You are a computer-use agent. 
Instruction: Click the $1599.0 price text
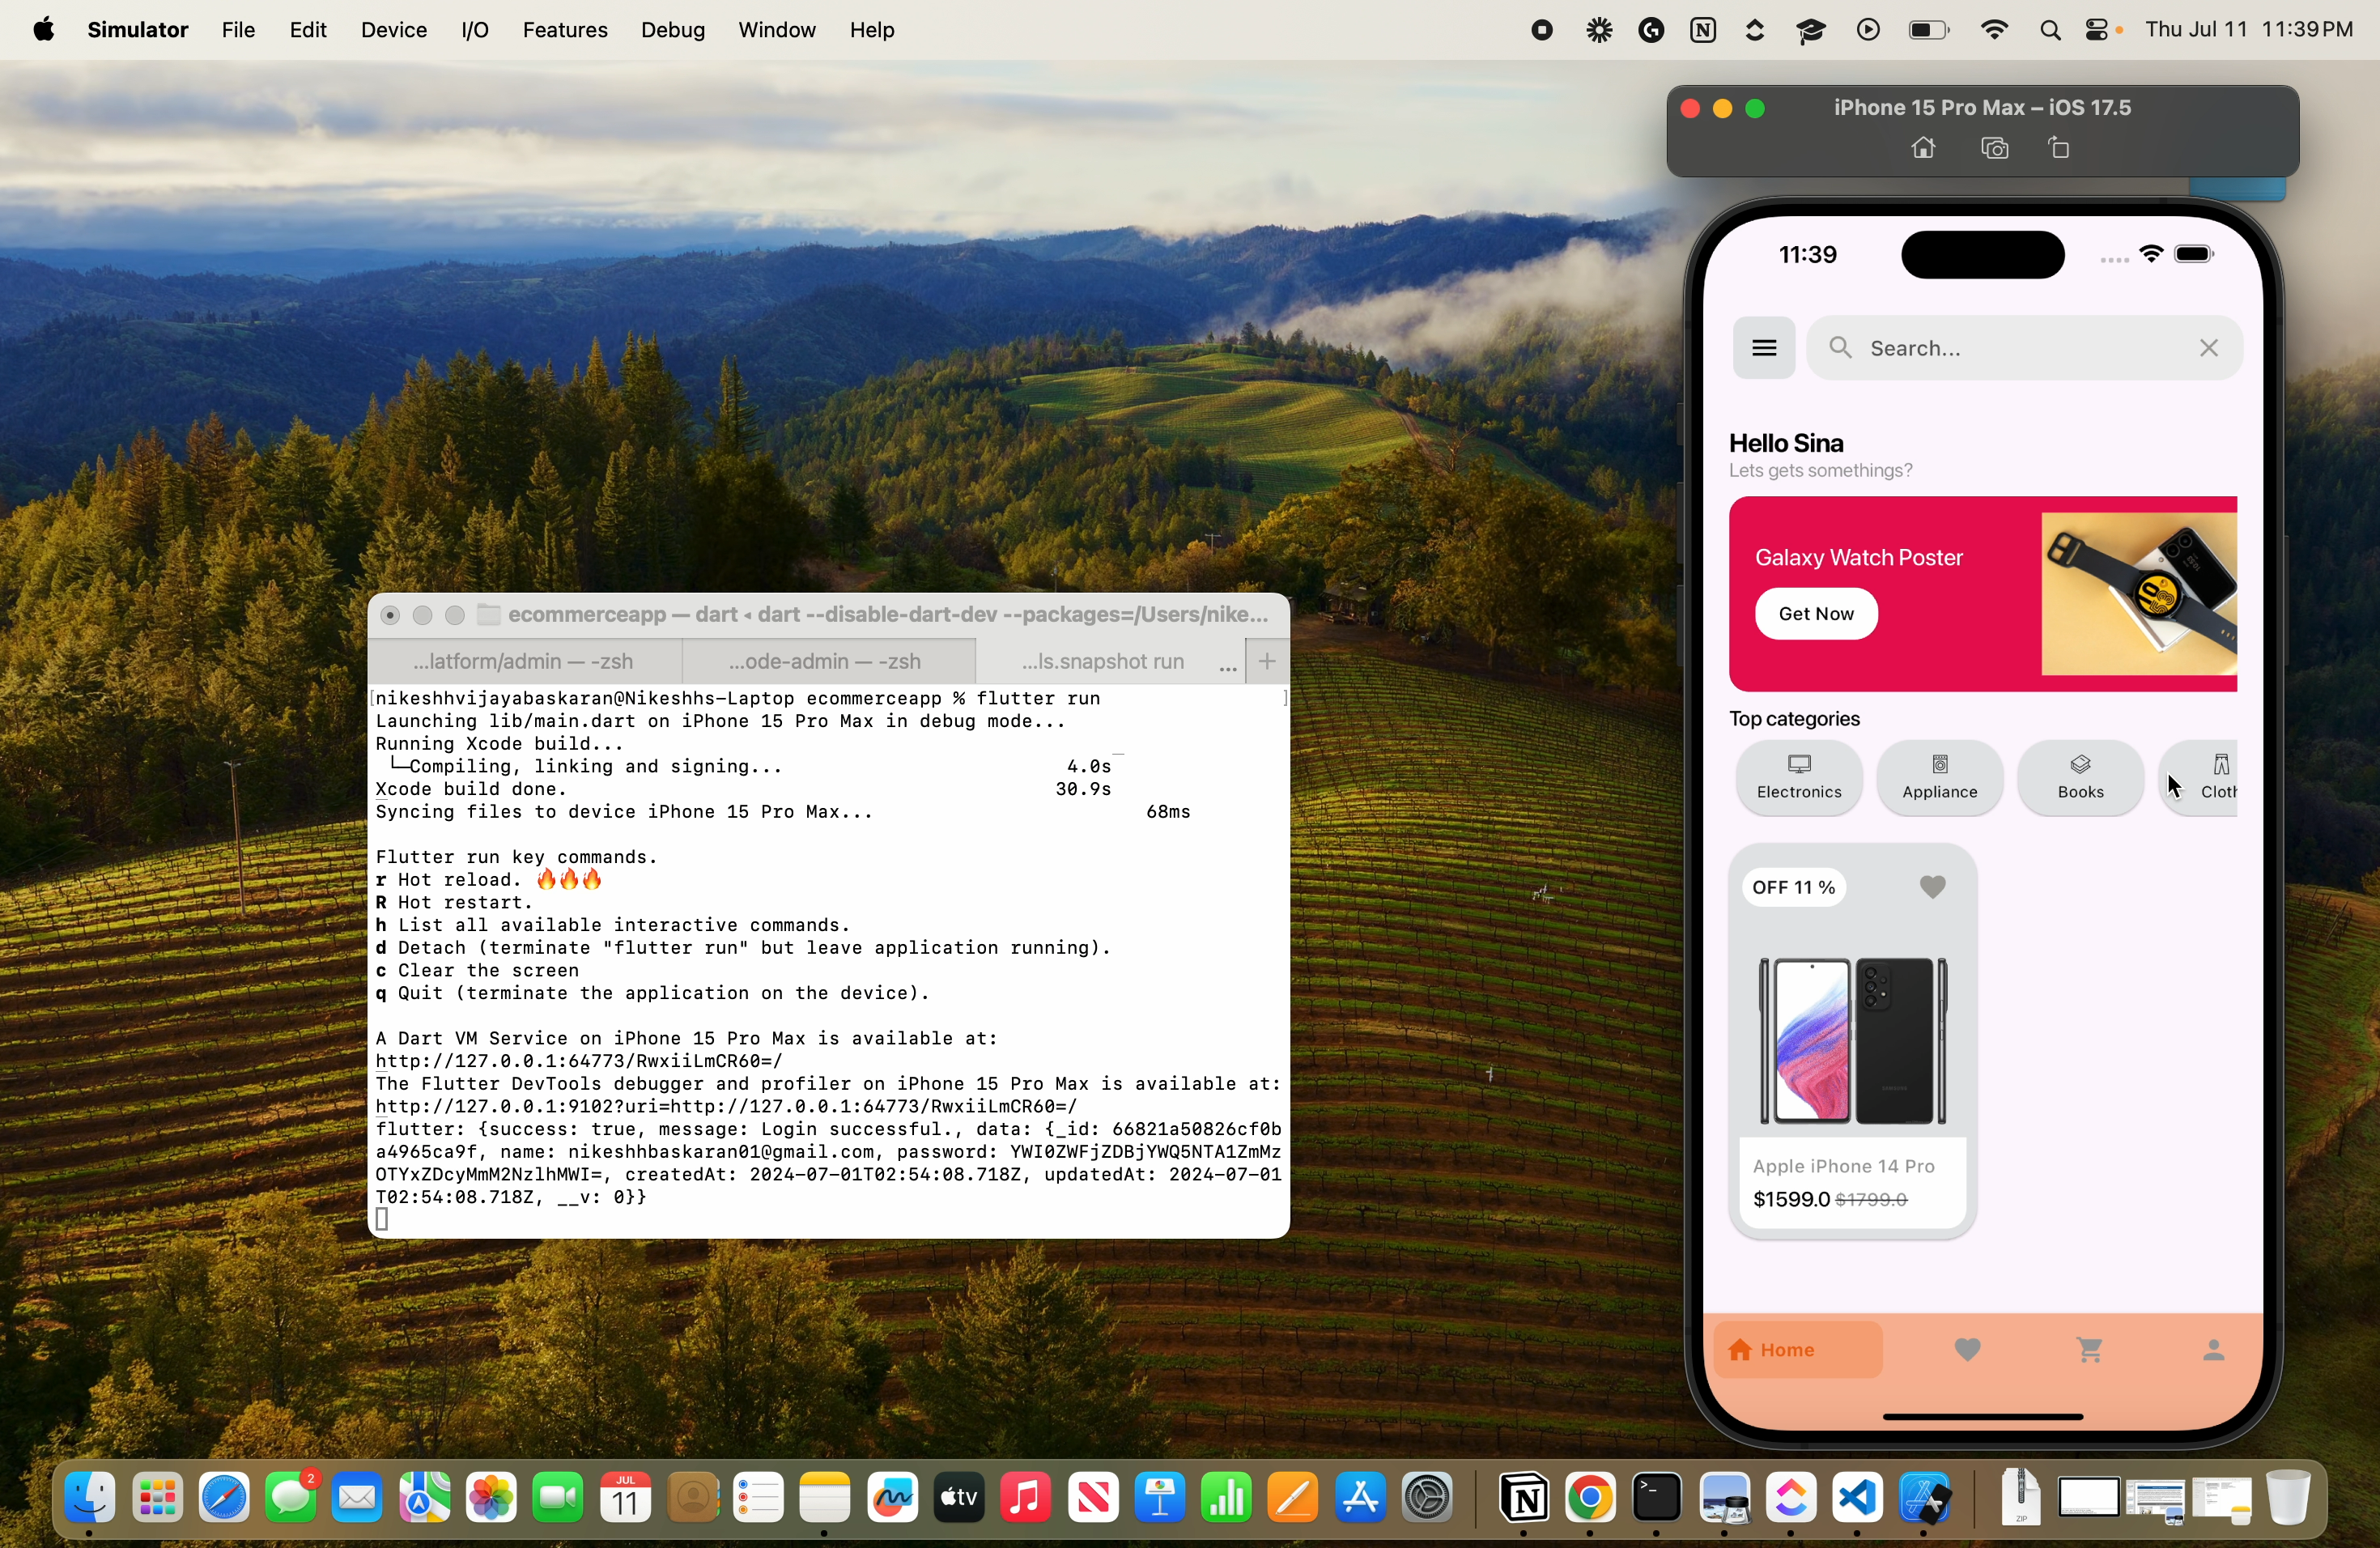[1791, 1199]
